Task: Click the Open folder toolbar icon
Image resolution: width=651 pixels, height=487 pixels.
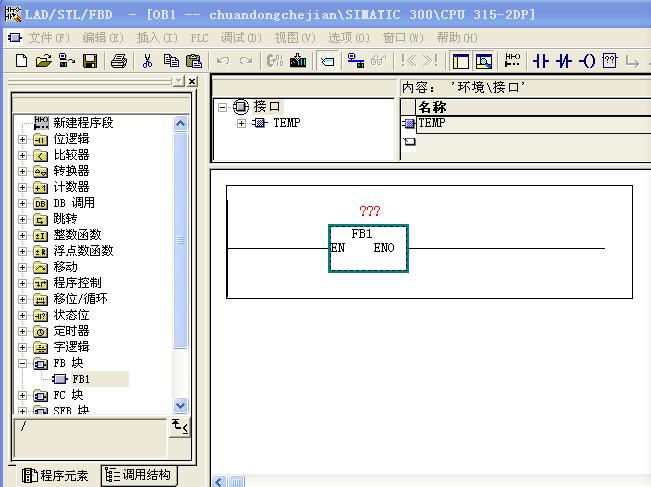Action: [x=43, y=61]
